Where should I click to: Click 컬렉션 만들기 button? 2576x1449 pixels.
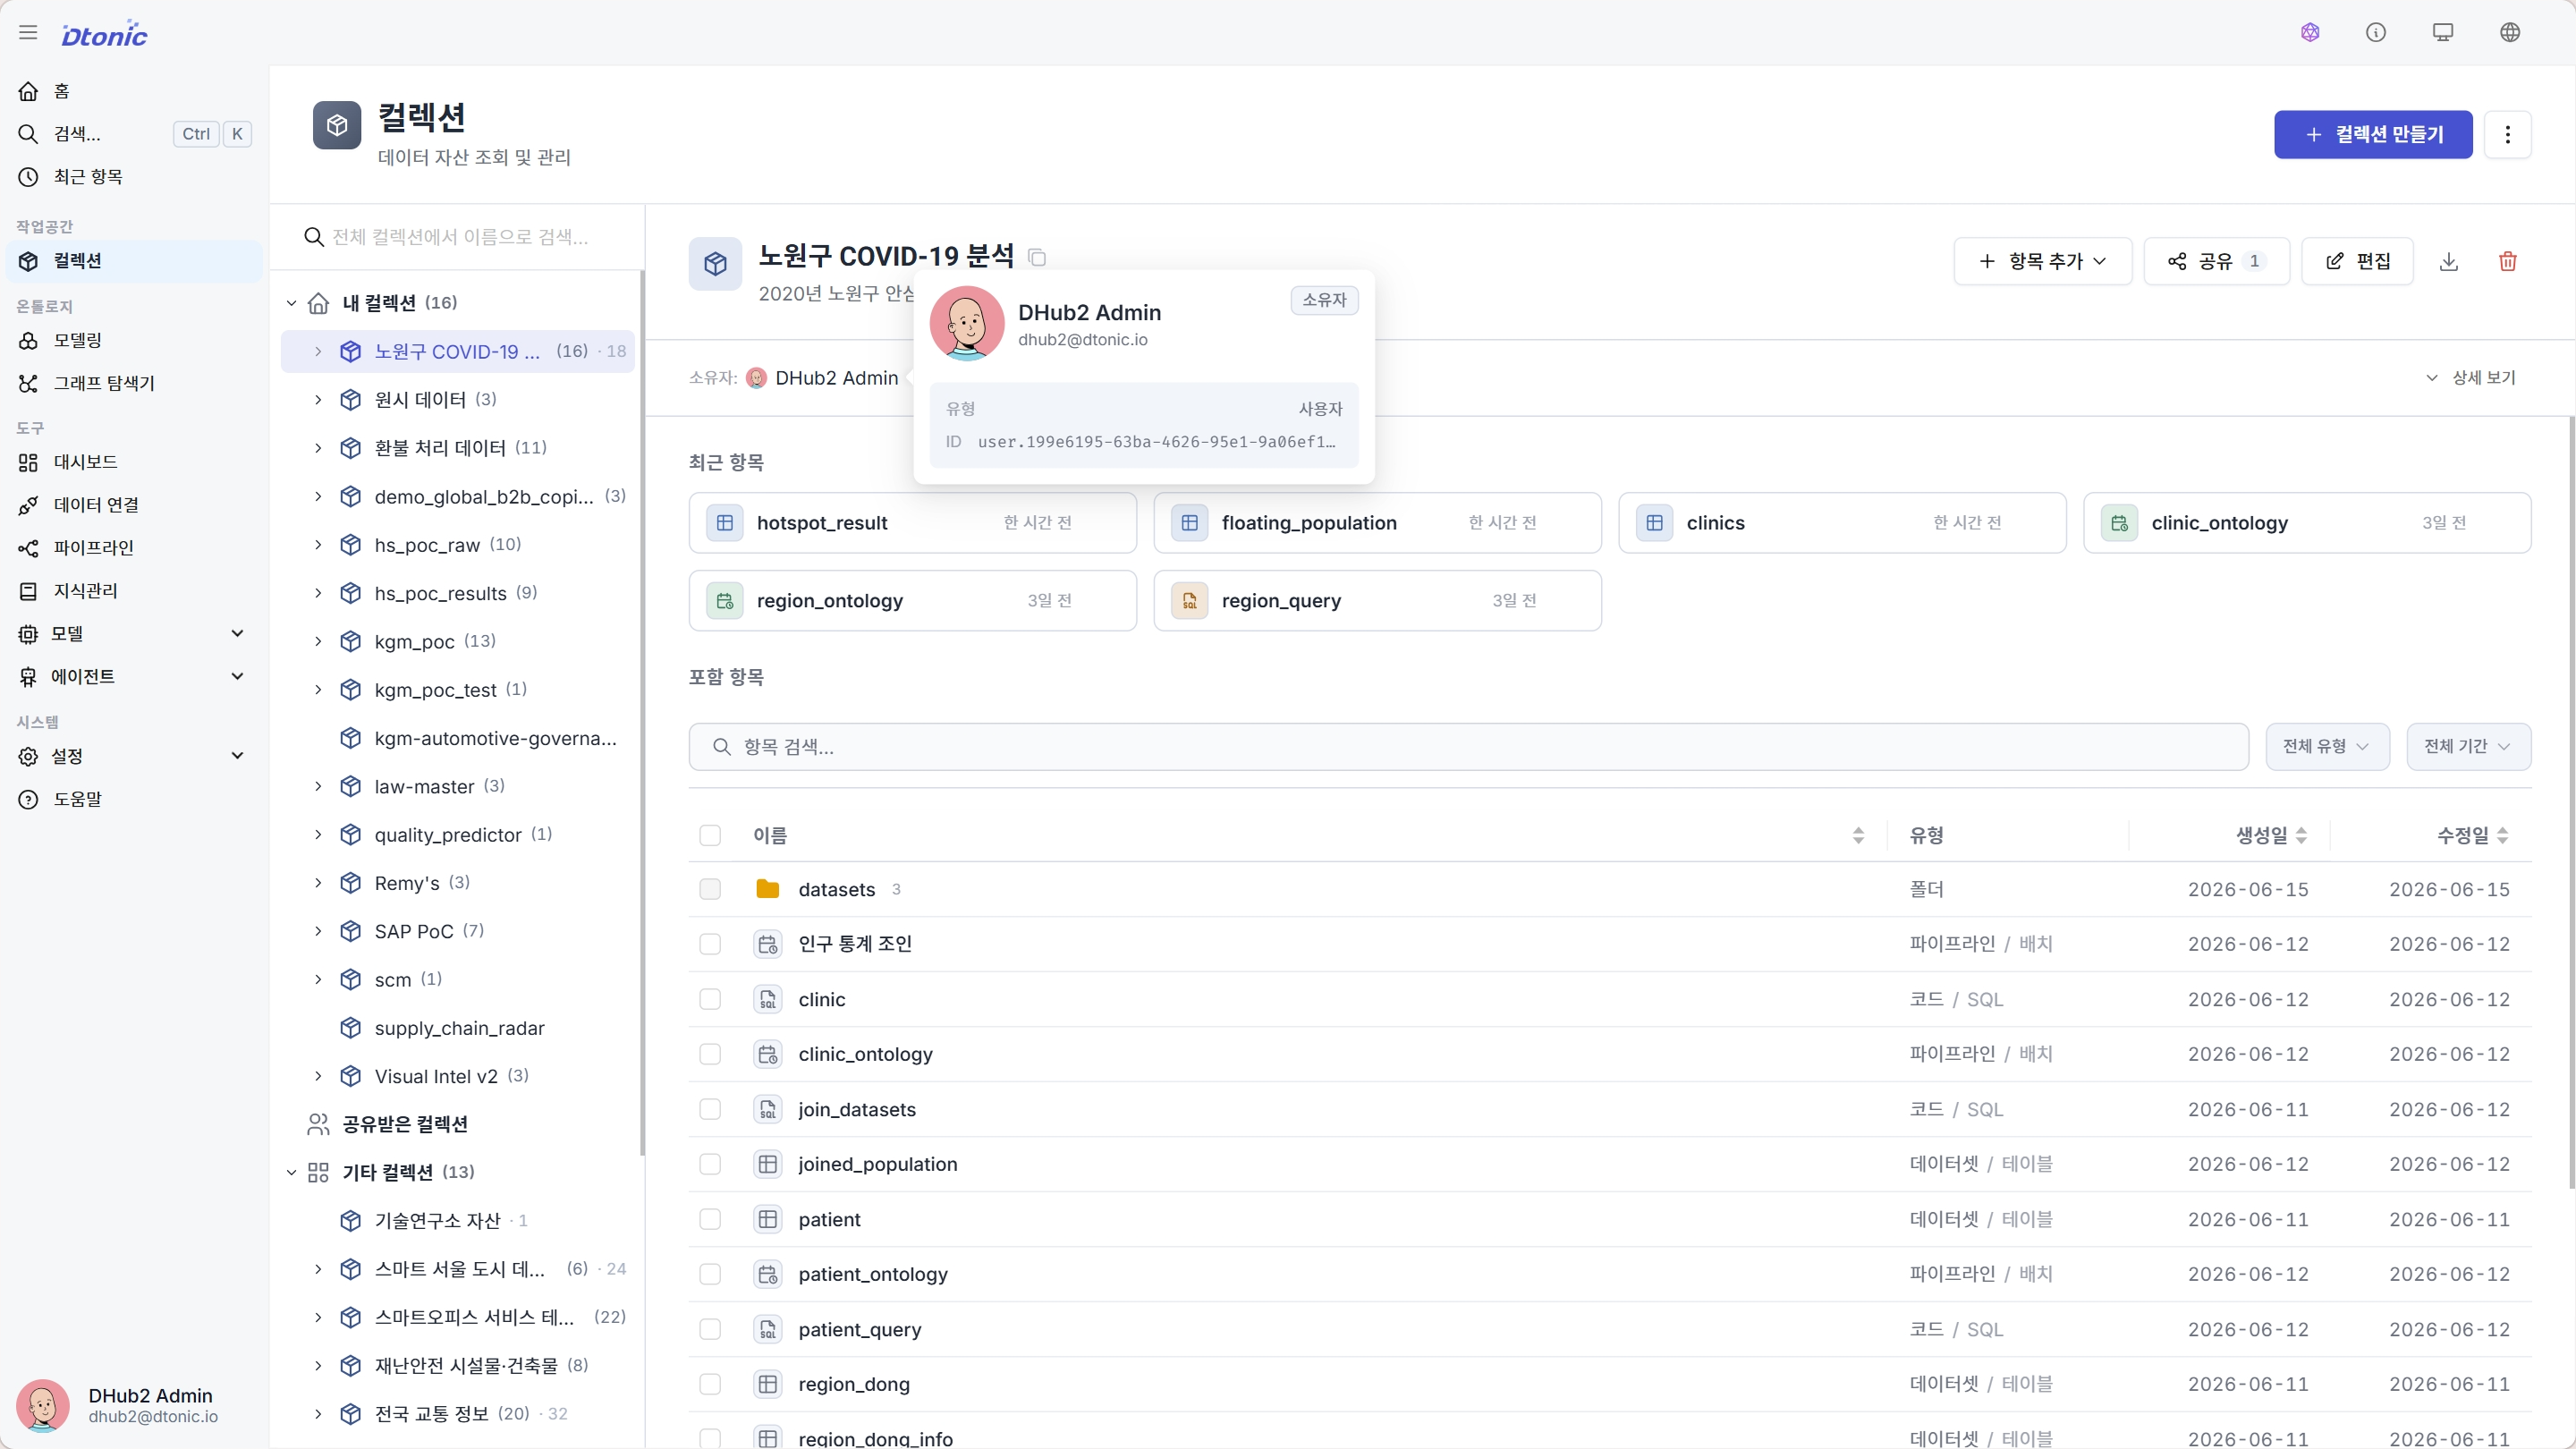pos(2373,135)
